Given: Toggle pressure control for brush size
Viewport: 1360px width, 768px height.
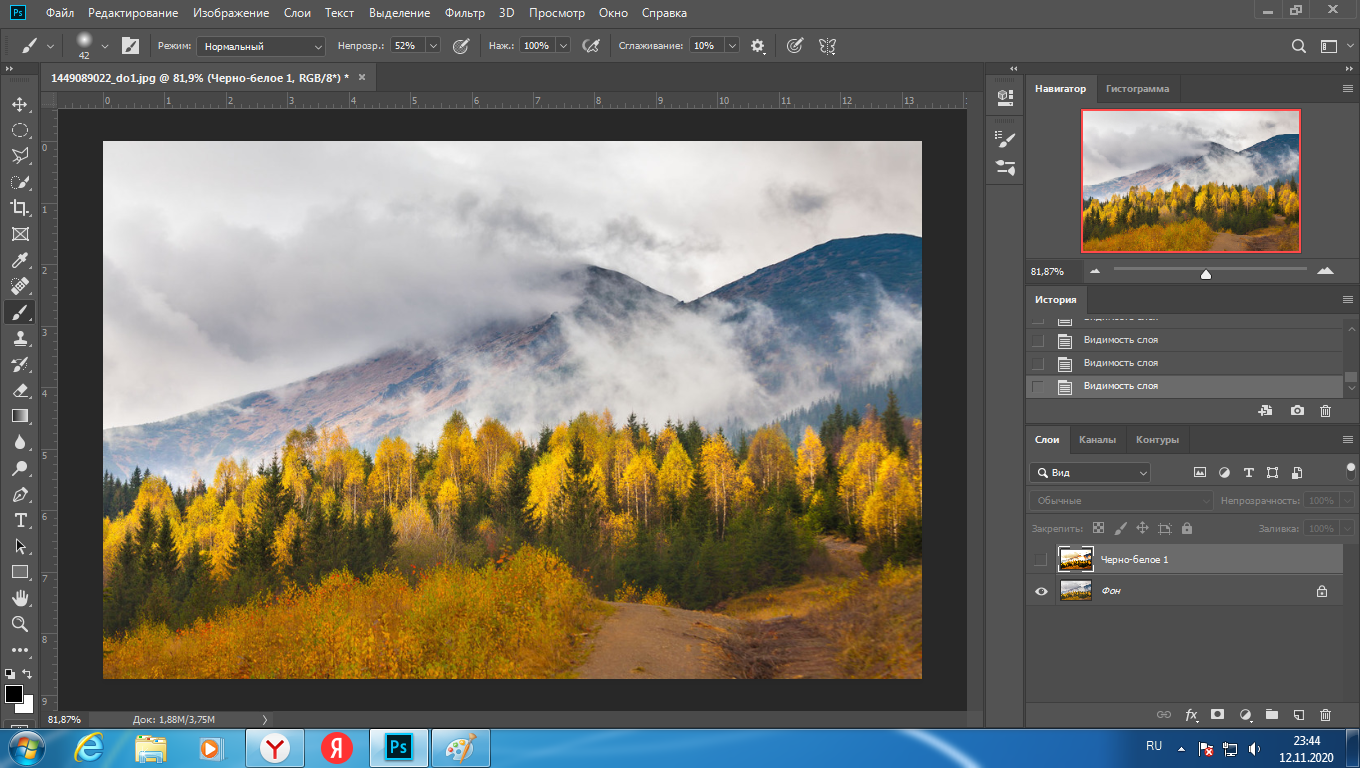Looking at the screenshot, I should [x=794, y=46].
